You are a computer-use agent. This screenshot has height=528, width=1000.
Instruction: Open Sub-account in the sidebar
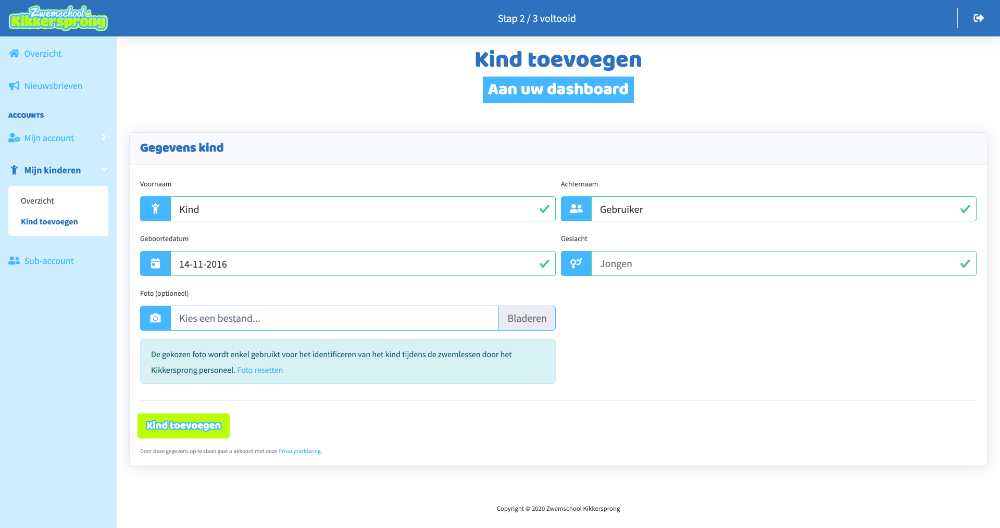[x=49, y=261]
